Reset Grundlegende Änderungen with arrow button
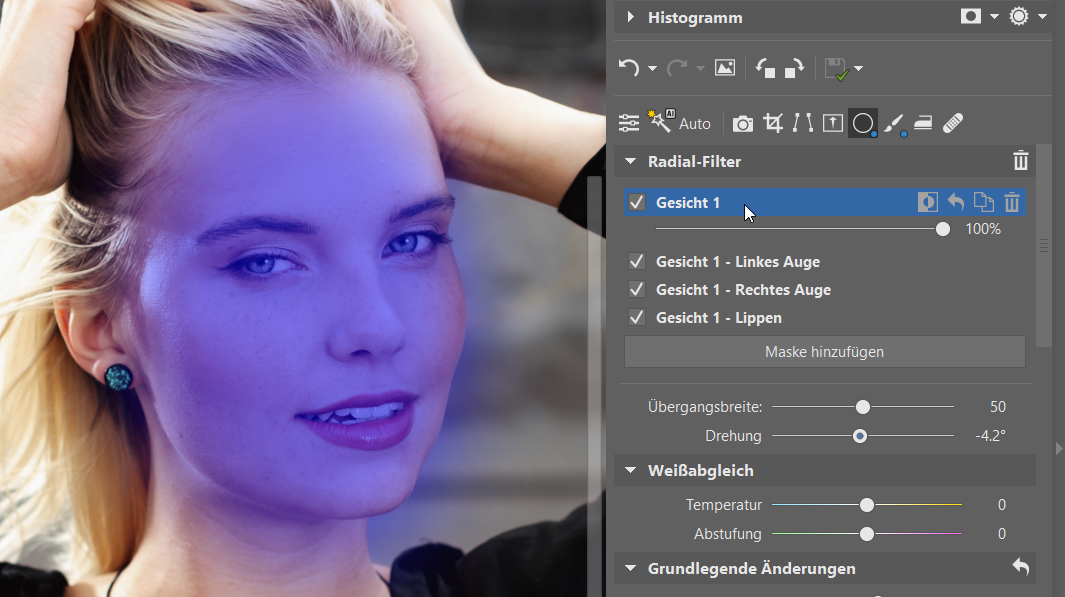Viewport: 1065px width, 597px height. click(x=1020, y=568)
